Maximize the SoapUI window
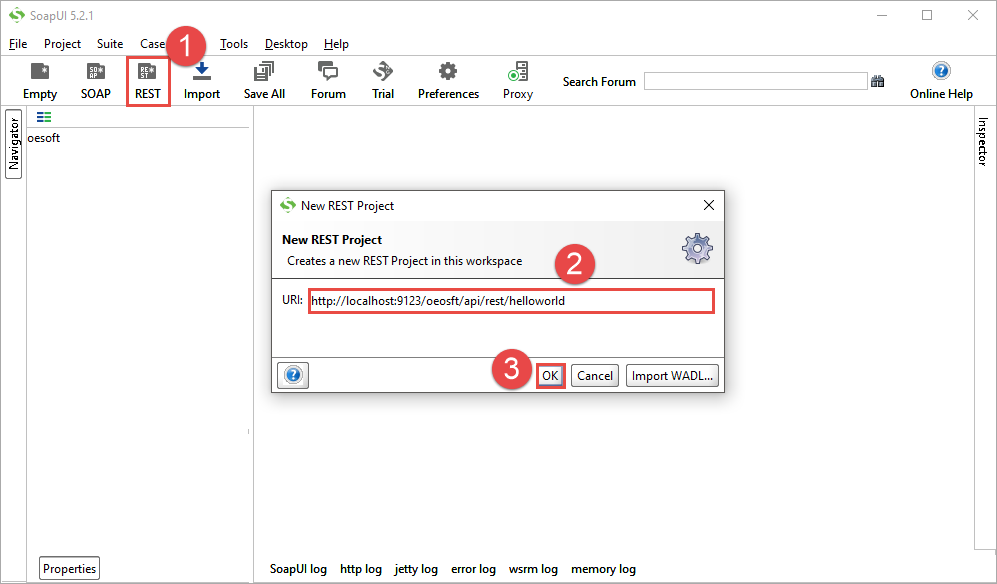 927,15
